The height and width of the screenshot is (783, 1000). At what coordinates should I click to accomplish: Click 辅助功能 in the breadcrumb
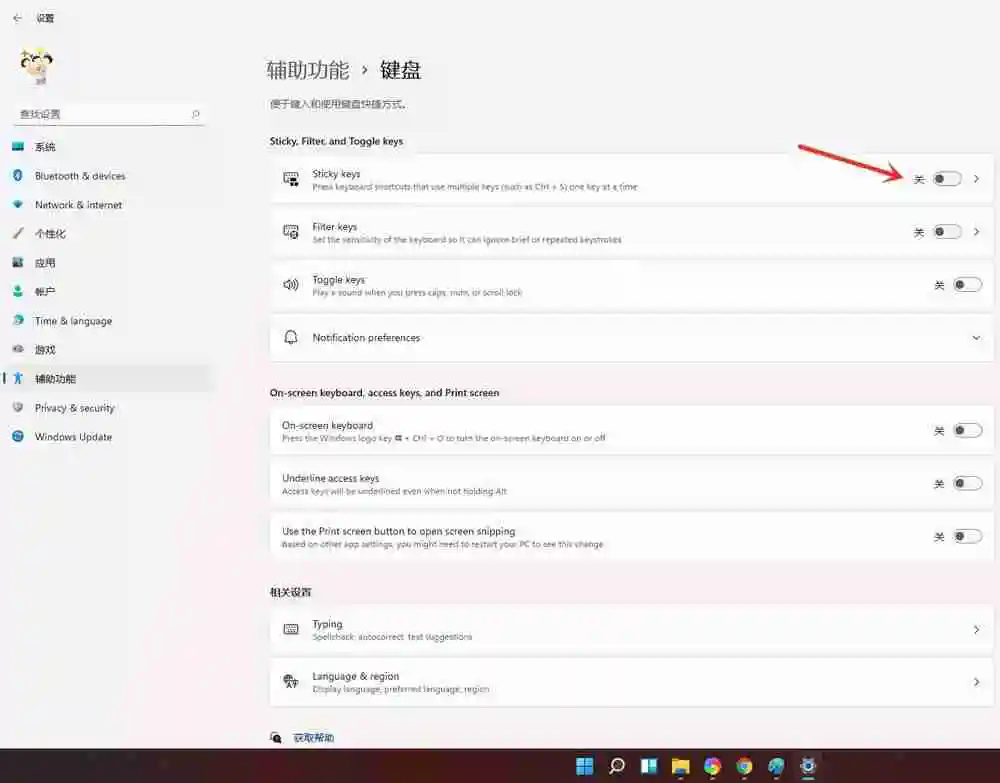[308, 70]
